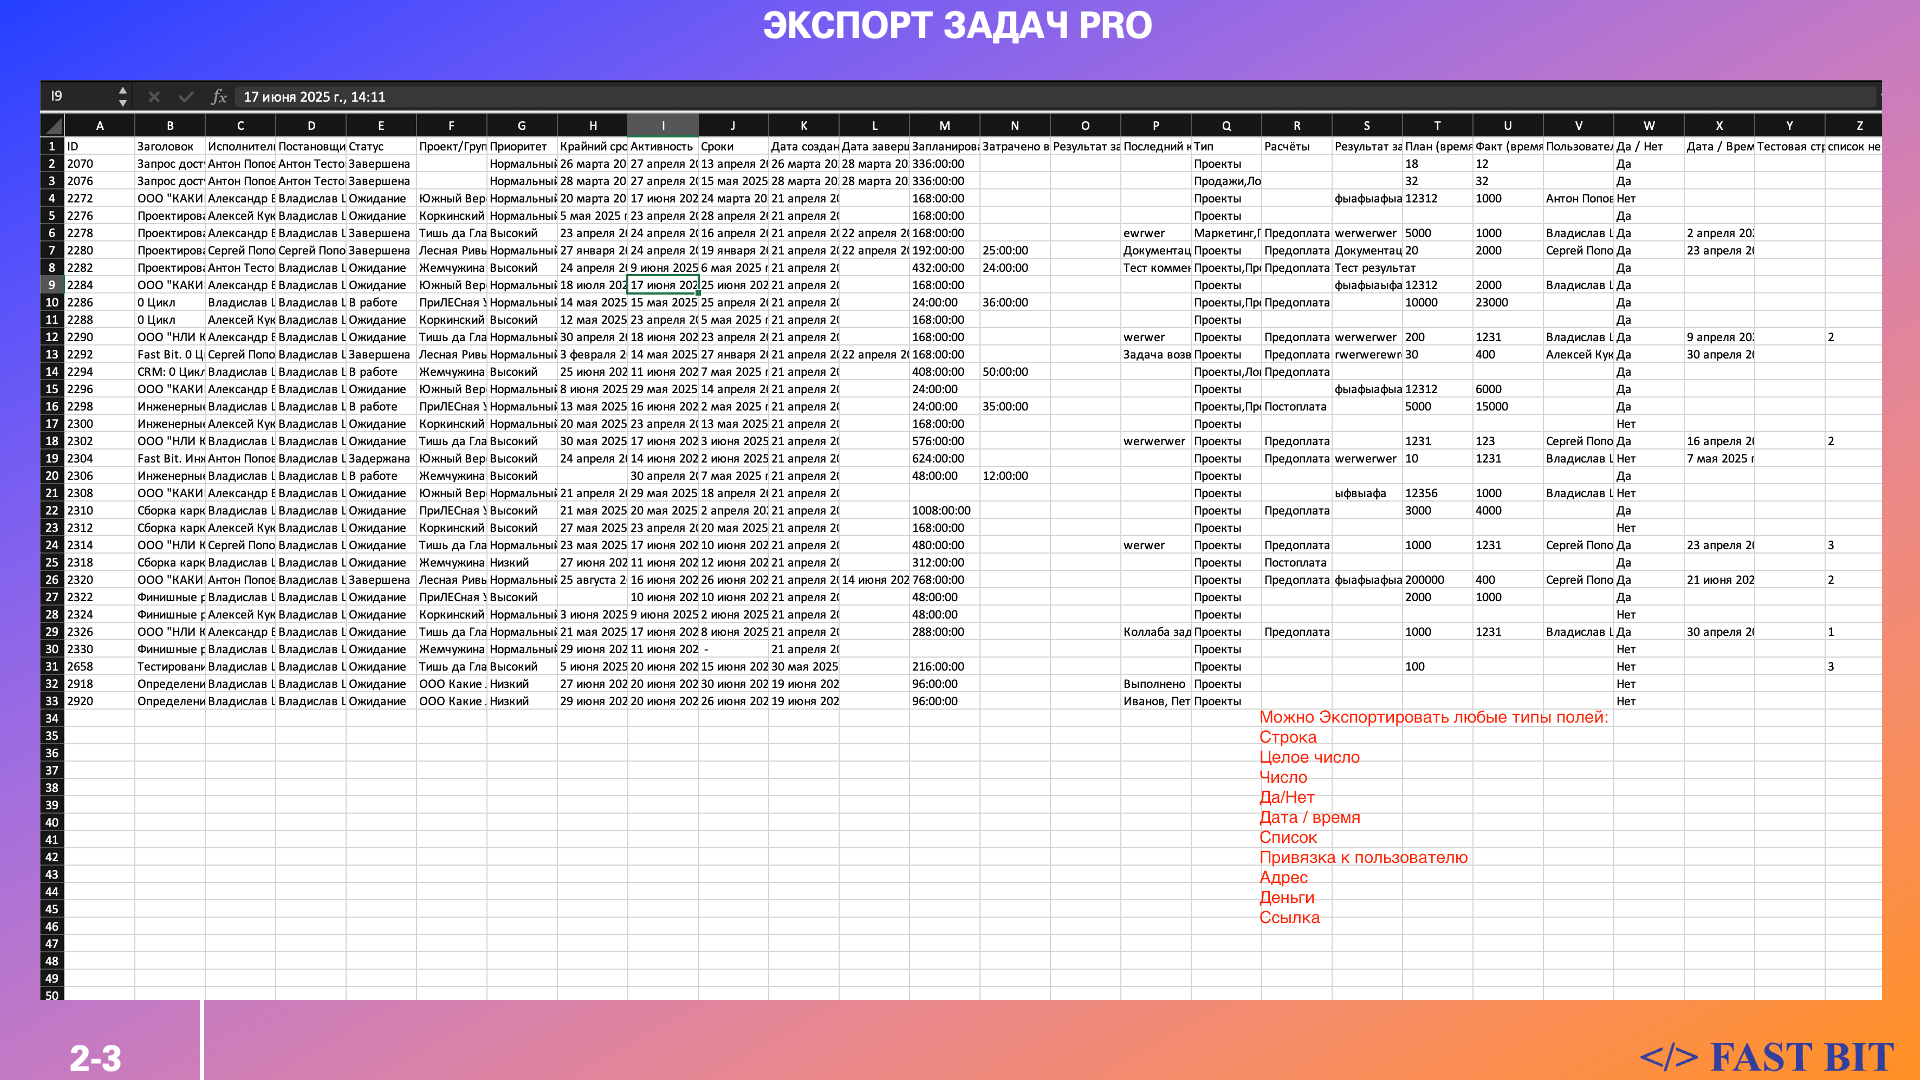The height and width of the screenshot is (1080, 1920).
Task: Click red text Адрес
Action: point(1283,877)
